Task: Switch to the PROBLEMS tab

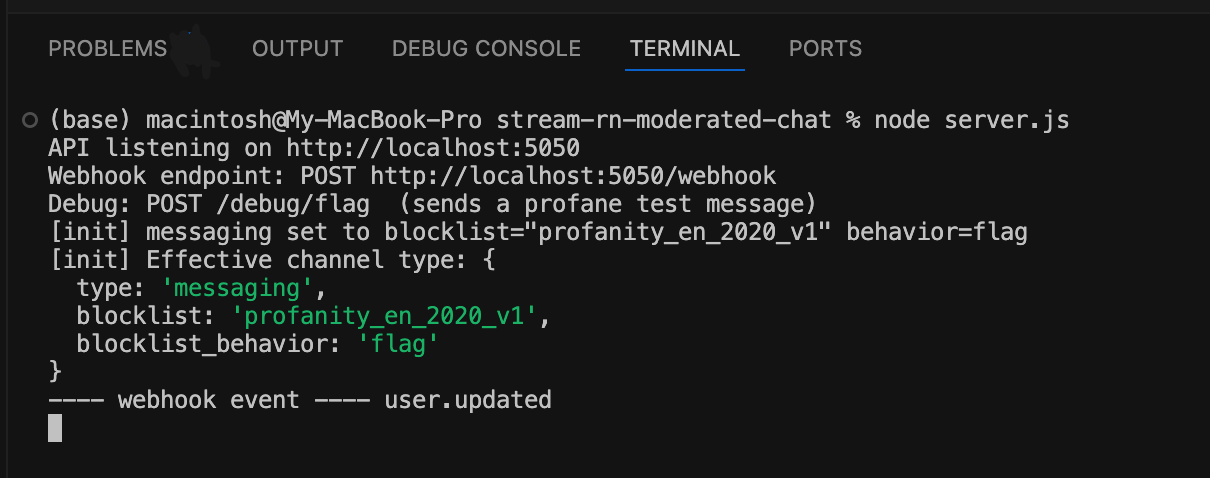Action: 107,48
